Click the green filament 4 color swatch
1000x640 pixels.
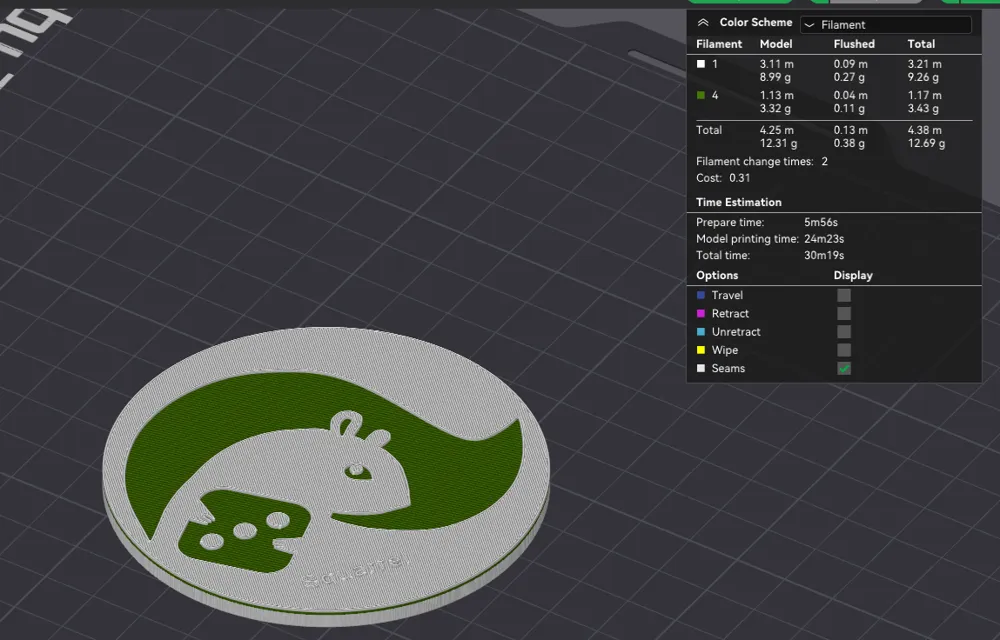701,95
